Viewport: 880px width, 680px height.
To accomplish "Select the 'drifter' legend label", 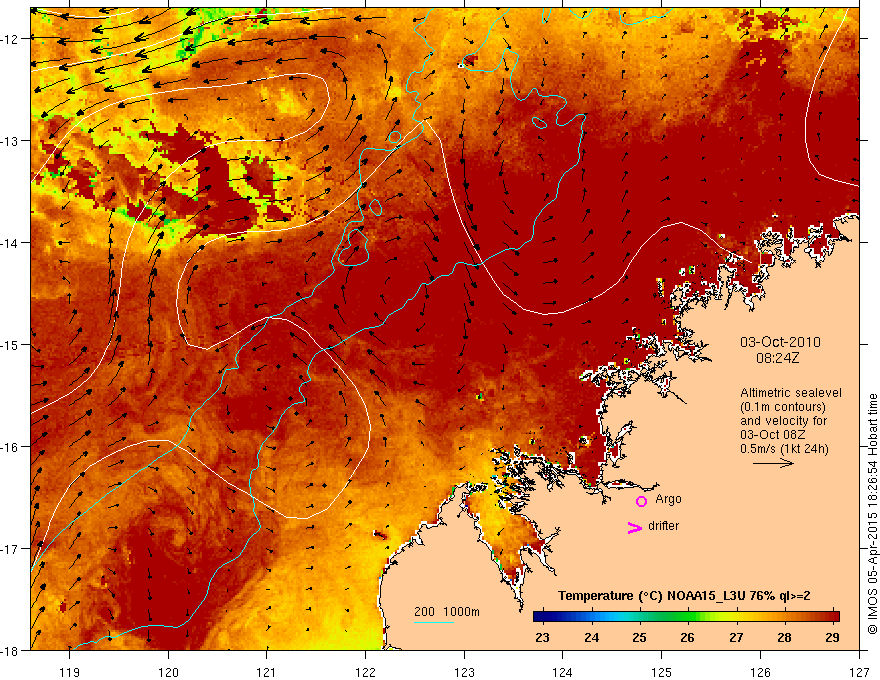I will [x=663, y=526].
